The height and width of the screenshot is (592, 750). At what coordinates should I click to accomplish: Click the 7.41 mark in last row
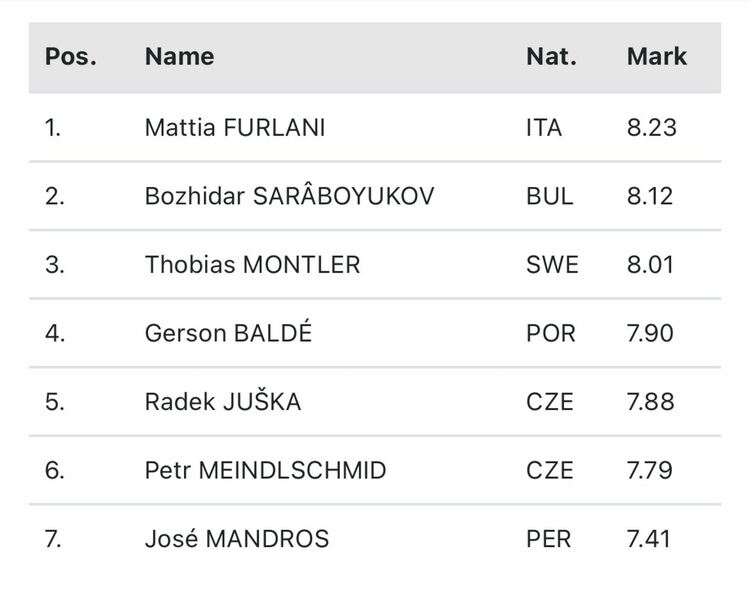point(649,539)
